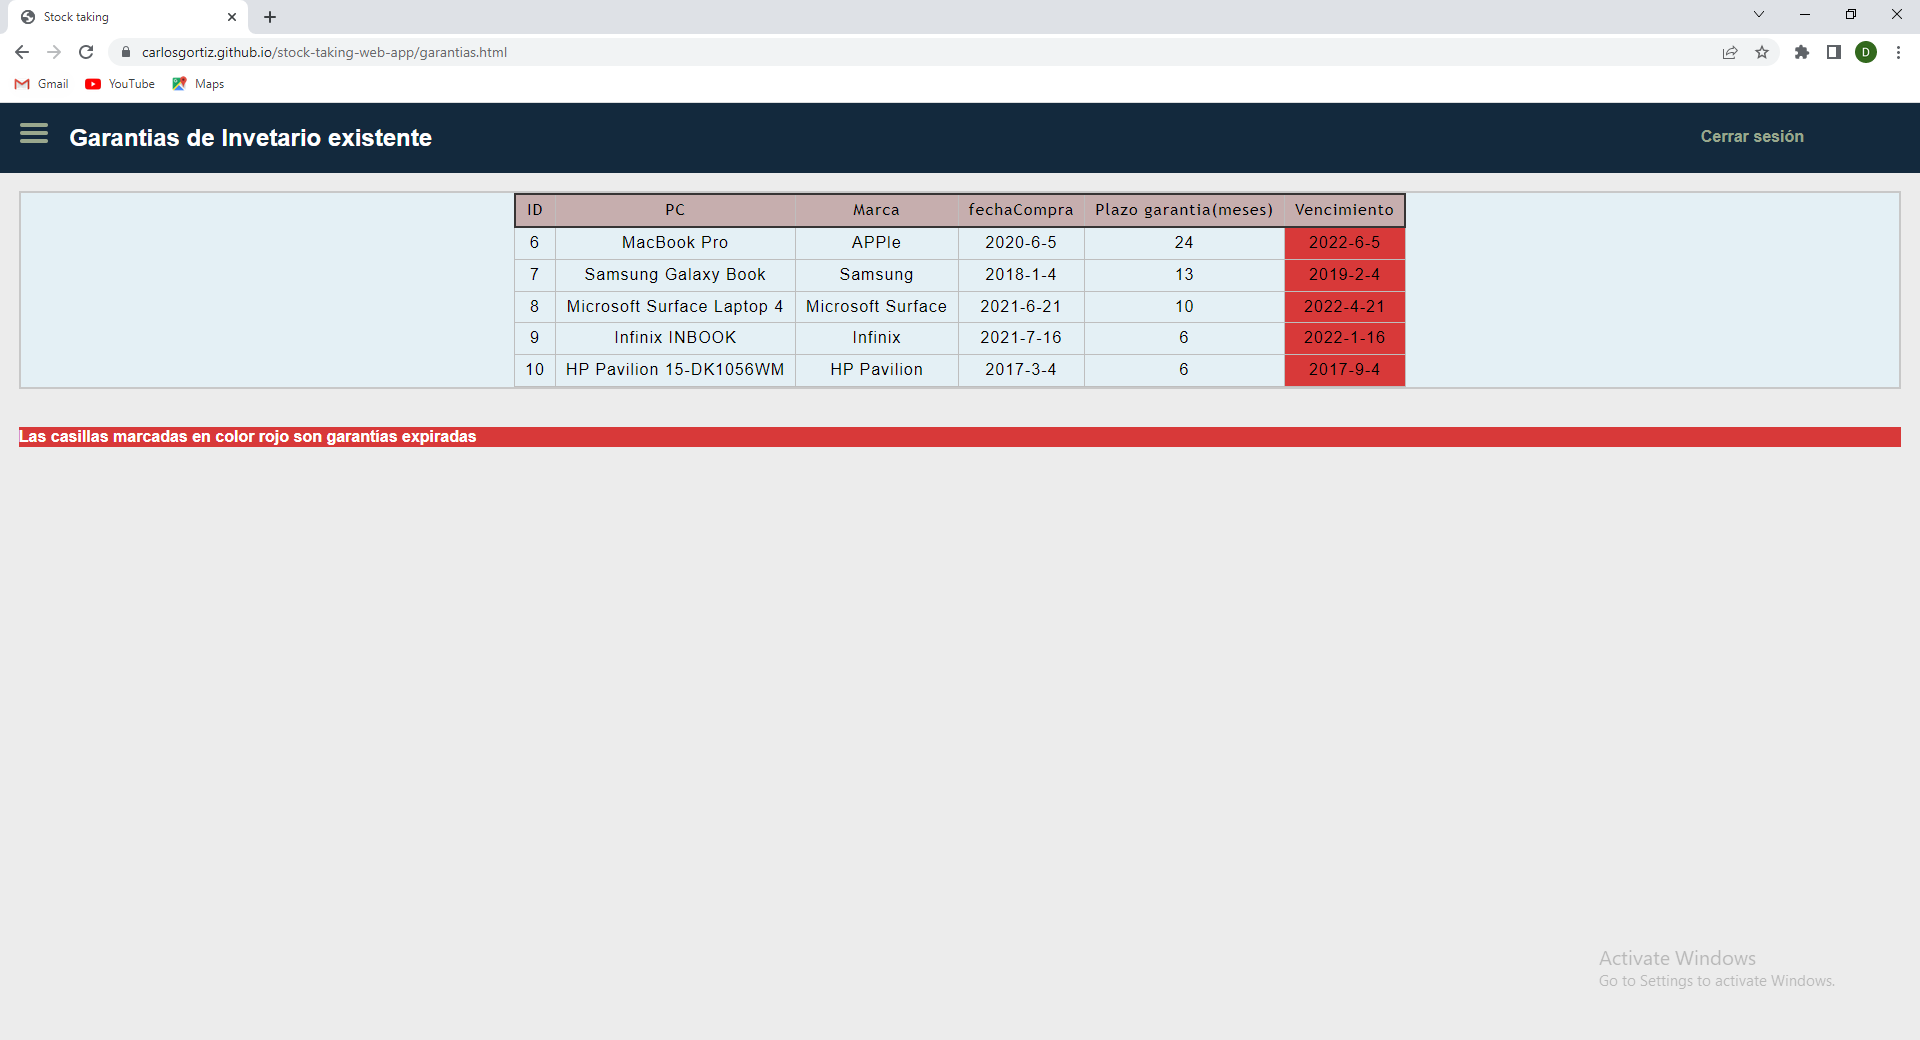Navigate forward in browser history
The width and height of the screenshot is (1920, 1040).
click(53, 52)
